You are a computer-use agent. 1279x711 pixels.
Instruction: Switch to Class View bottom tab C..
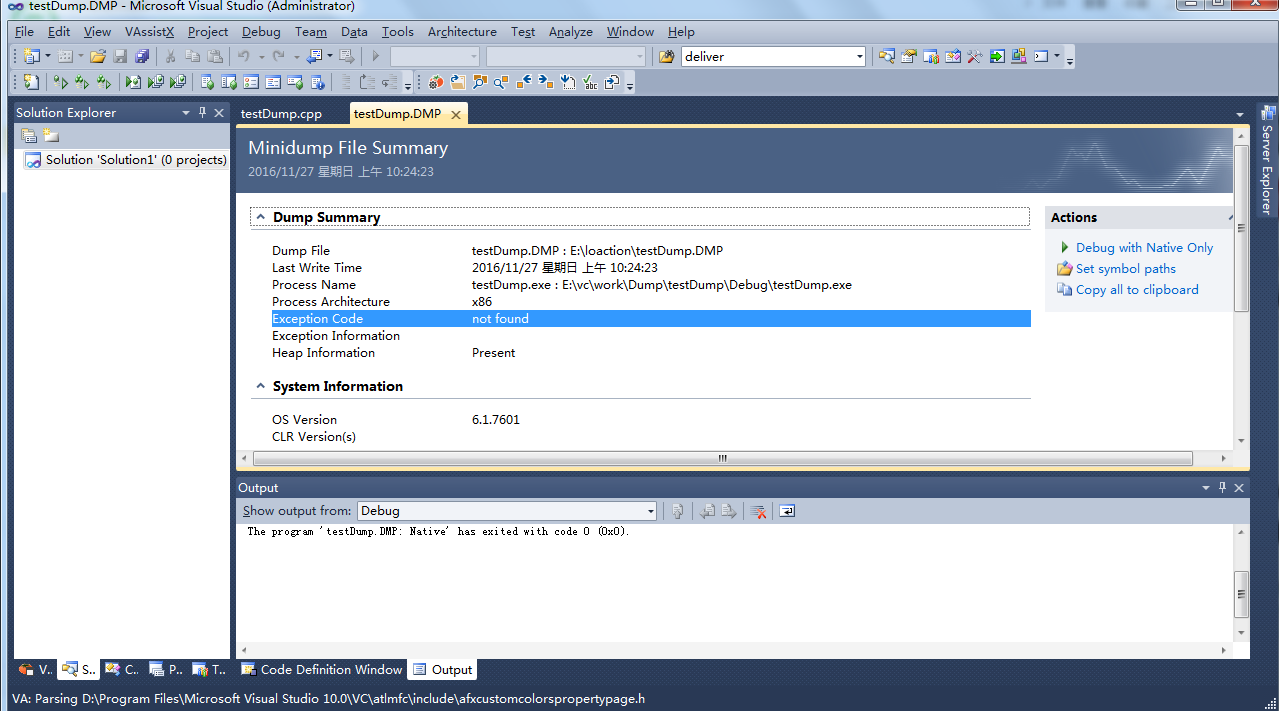tap(122, 670)
